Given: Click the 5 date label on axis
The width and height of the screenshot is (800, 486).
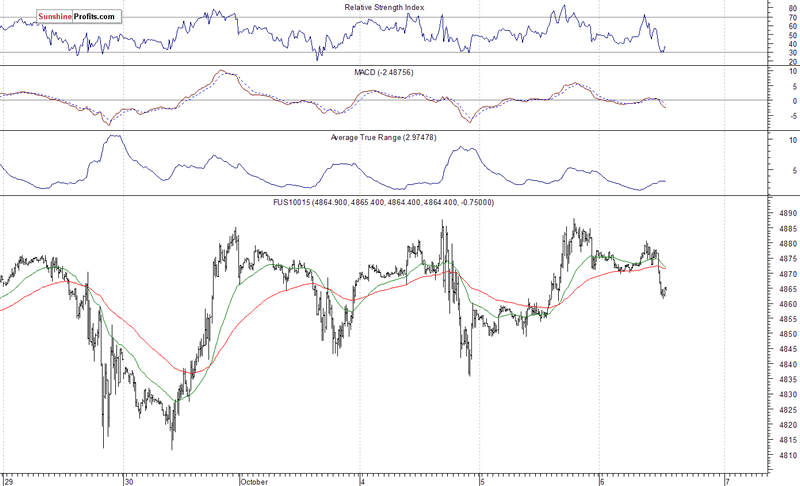Looking at the screenshot, I should tap(481, 481).
